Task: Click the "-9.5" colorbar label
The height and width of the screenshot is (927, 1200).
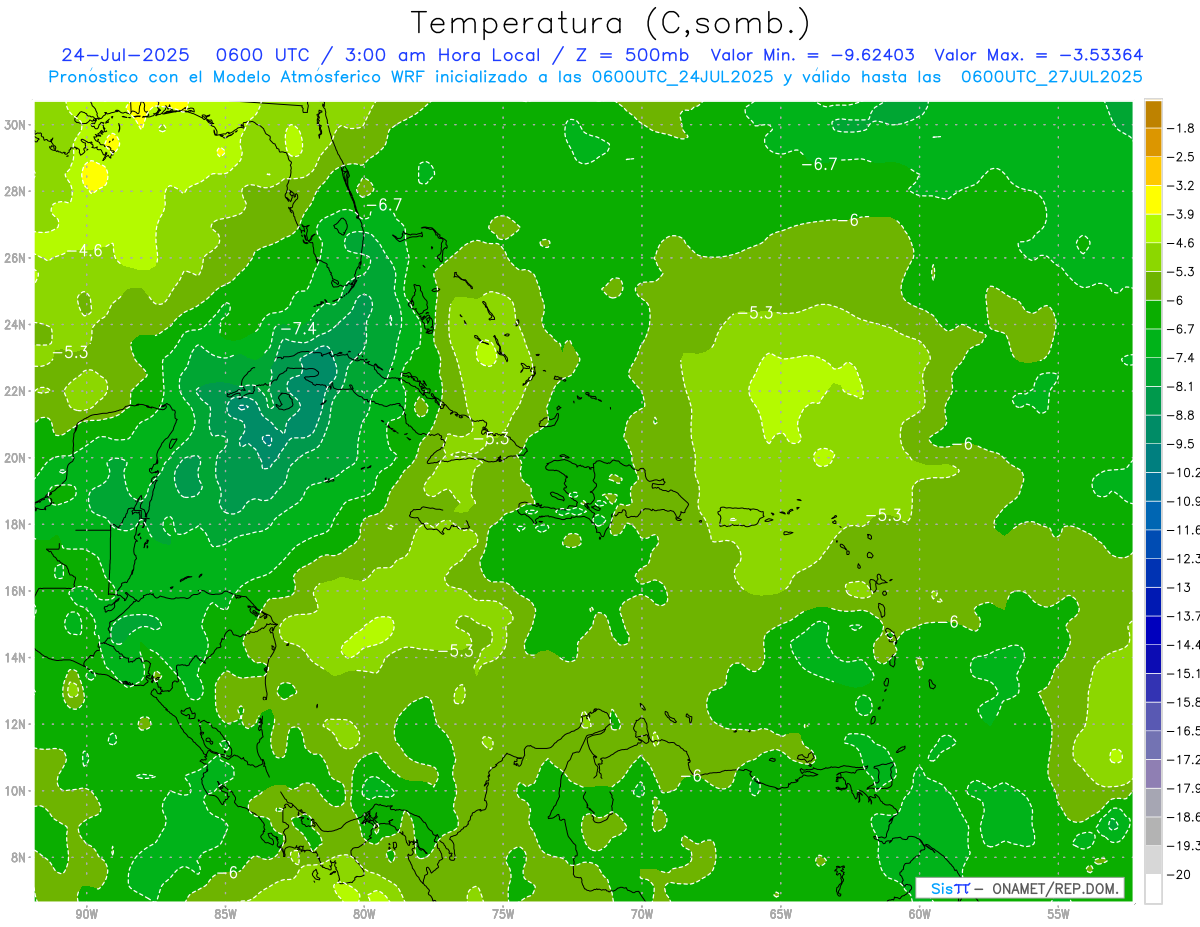Action: [1182, 444]
